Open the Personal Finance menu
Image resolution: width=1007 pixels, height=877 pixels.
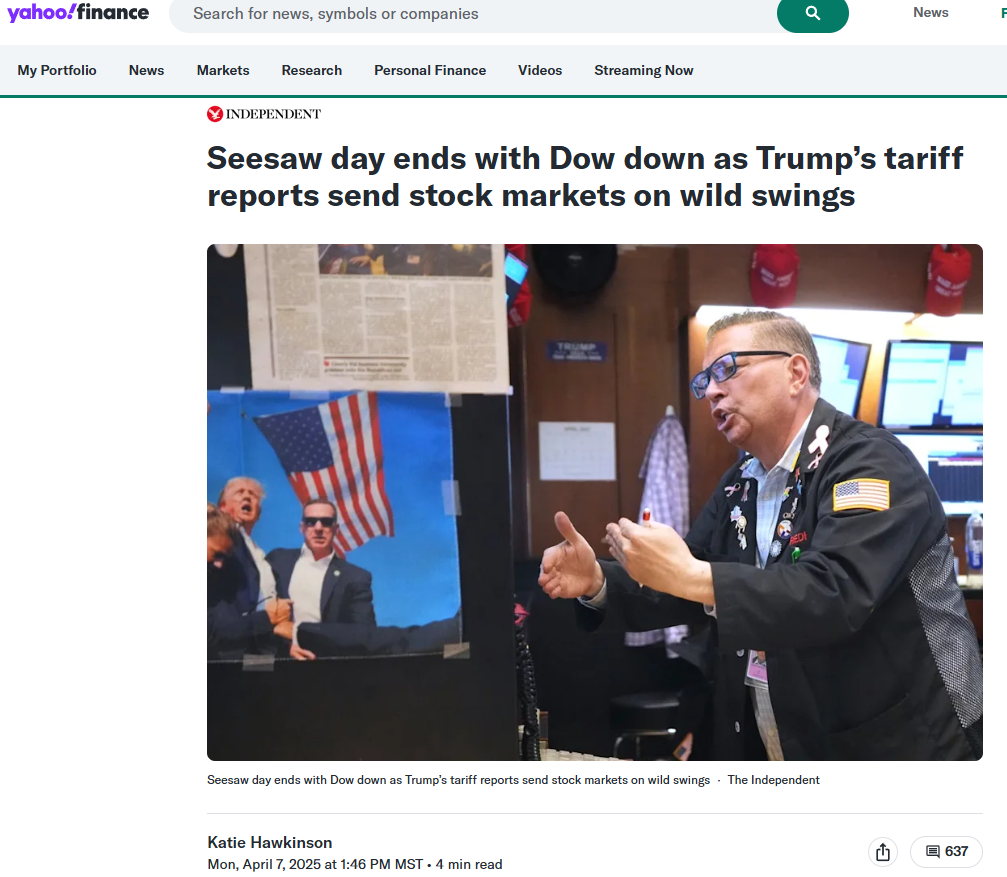tap(430, 71)
